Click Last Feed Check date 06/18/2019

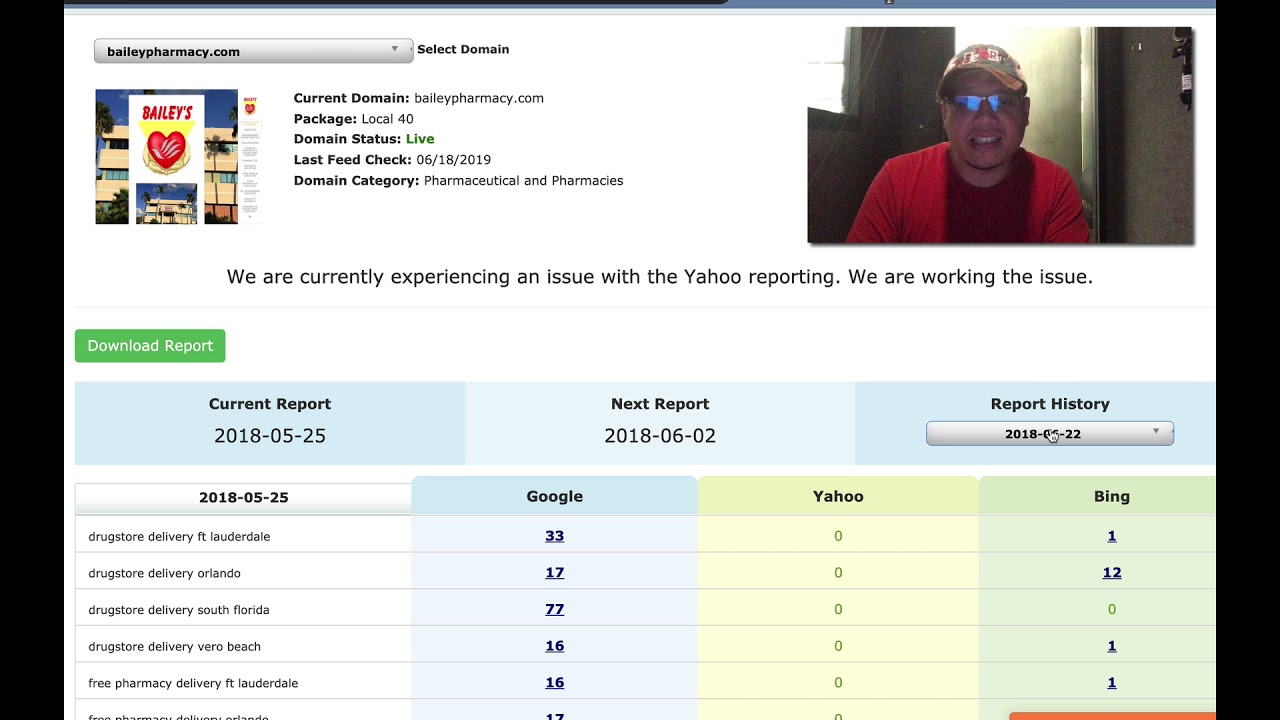(x=453, y=160)
